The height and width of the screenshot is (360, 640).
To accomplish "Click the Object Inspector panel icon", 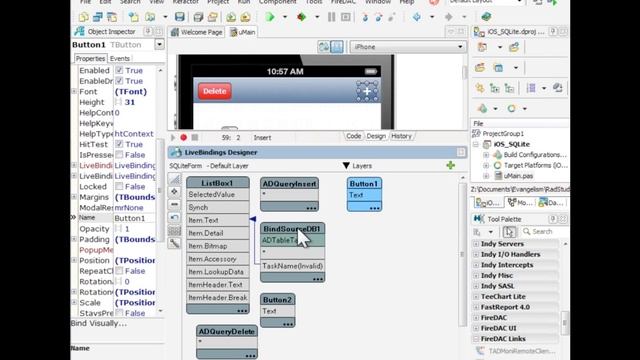I will (x=80, y=31).
